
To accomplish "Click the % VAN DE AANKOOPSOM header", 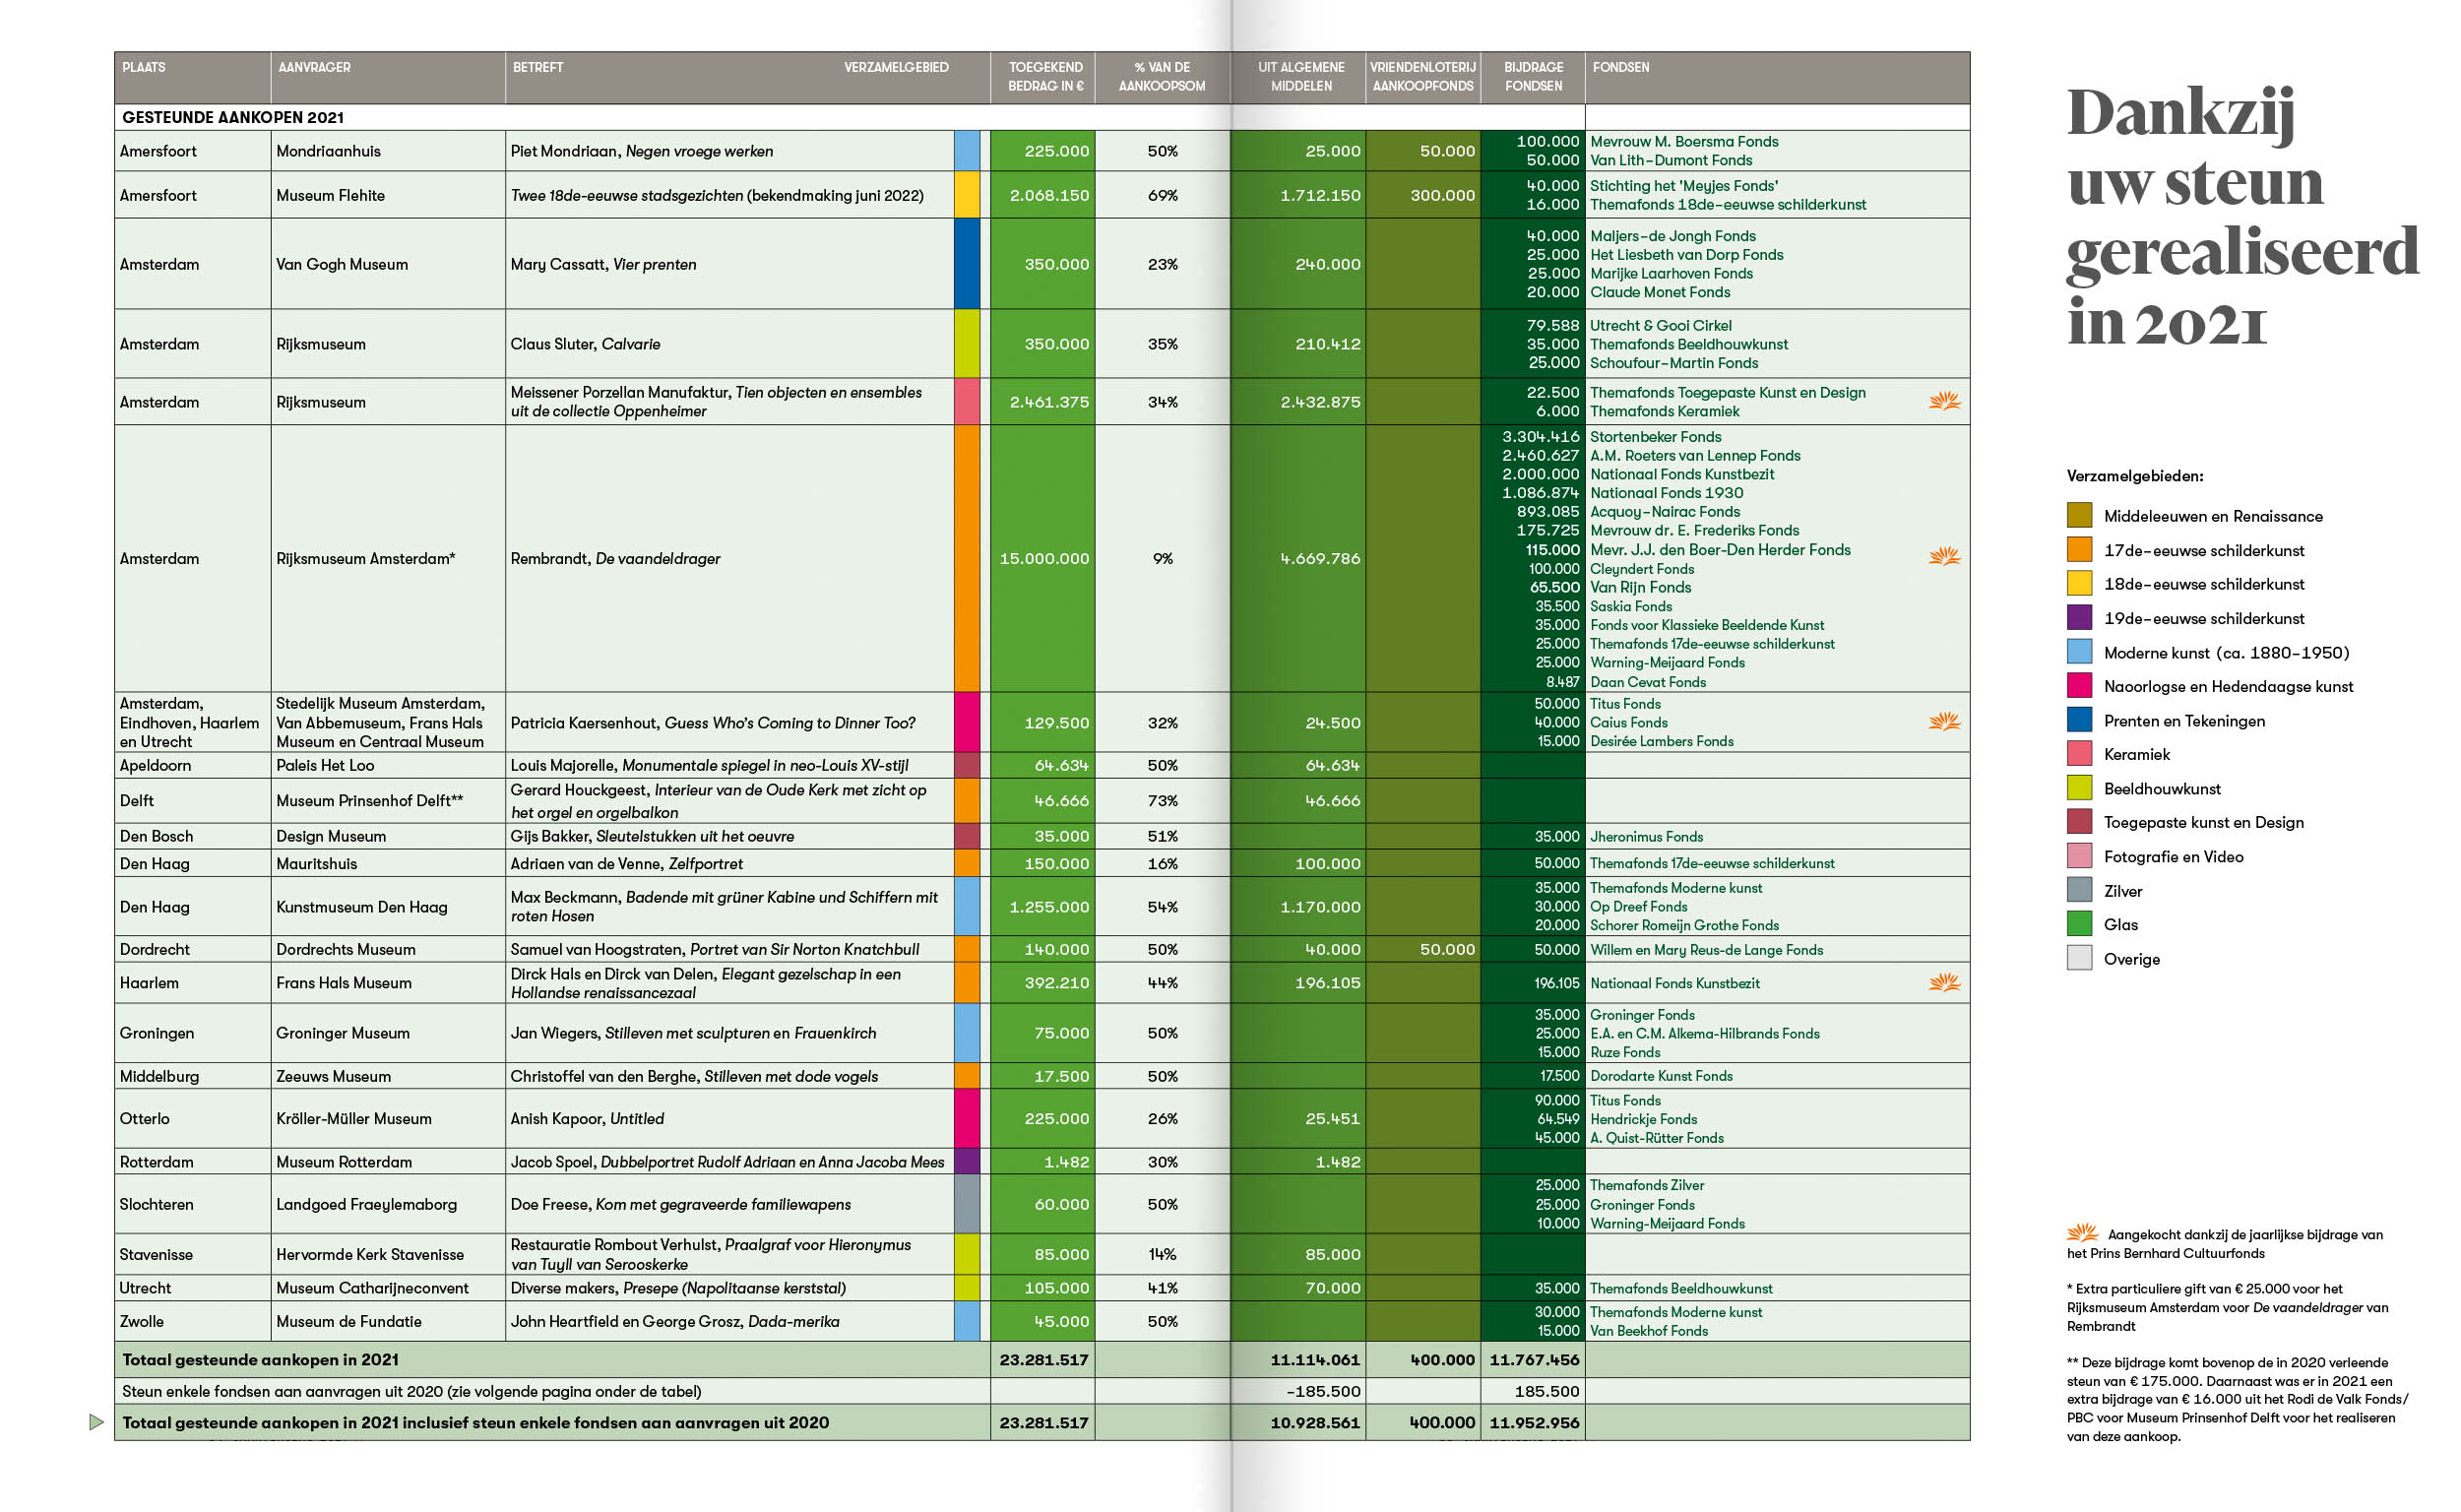I will coord(1162,76).
